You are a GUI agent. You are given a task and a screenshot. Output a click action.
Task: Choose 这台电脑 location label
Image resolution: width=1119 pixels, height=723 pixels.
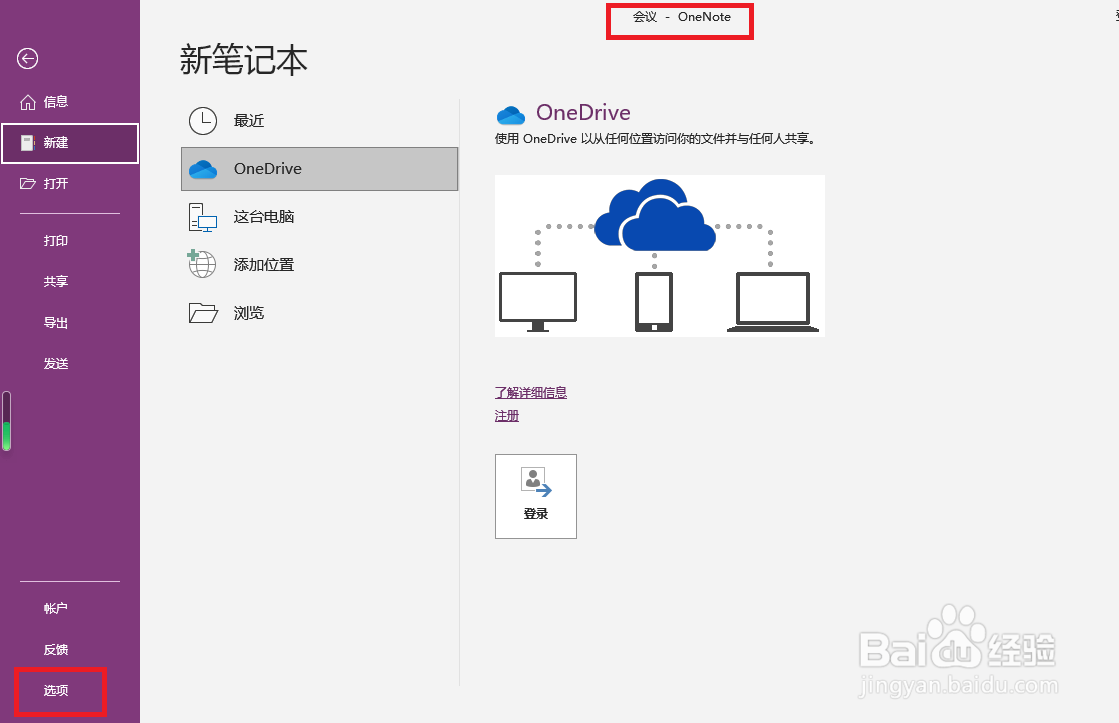(264, 217)
